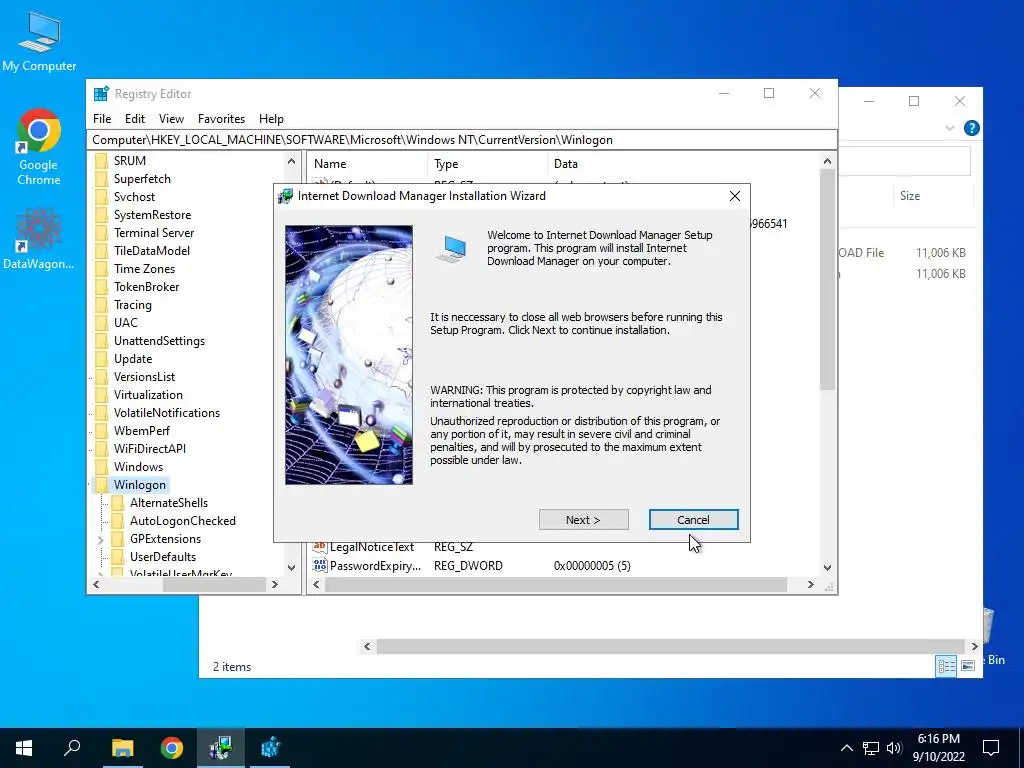The image size is (1024, 768).
Task: Switch Explorer to large icons view
Action: click(x=968, y=665)
